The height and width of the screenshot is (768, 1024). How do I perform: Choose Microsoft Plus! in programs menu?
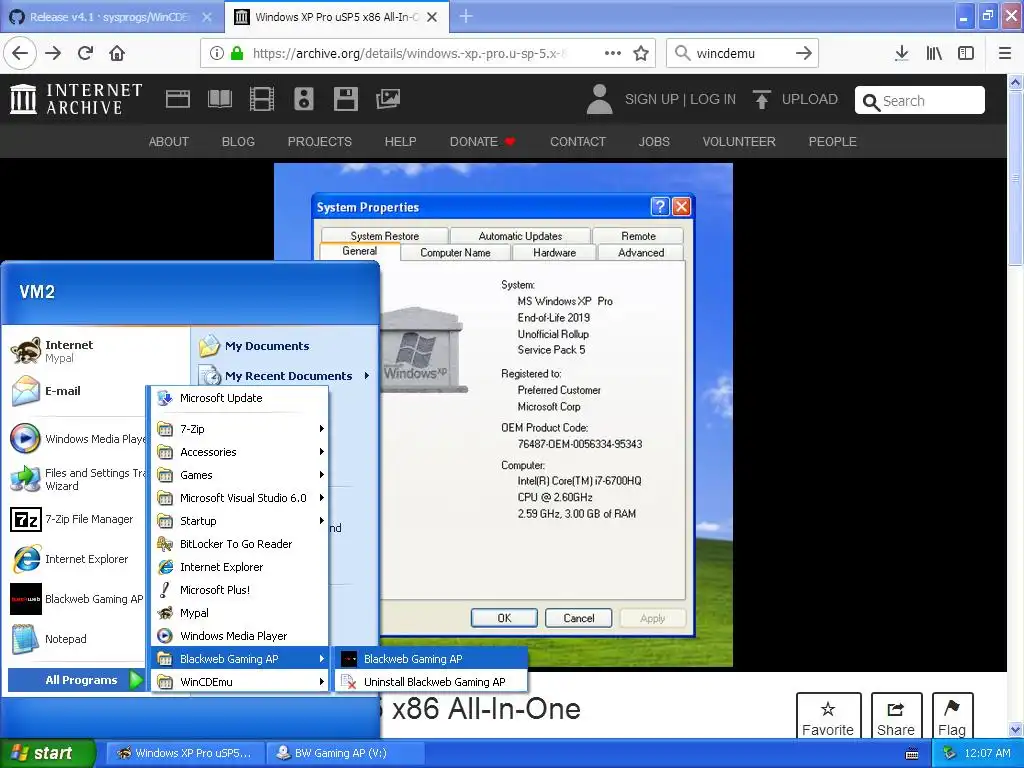click(x=241, y=590)
